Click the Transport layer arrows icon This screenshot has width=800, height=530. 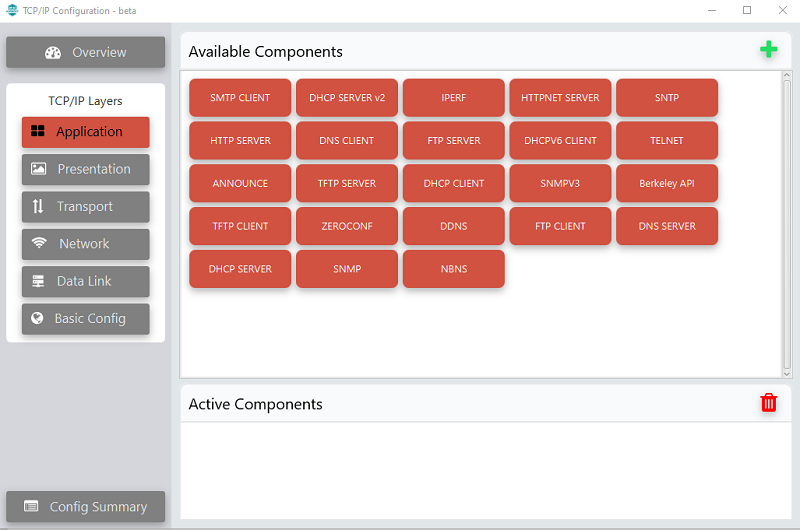coord(38,206)
